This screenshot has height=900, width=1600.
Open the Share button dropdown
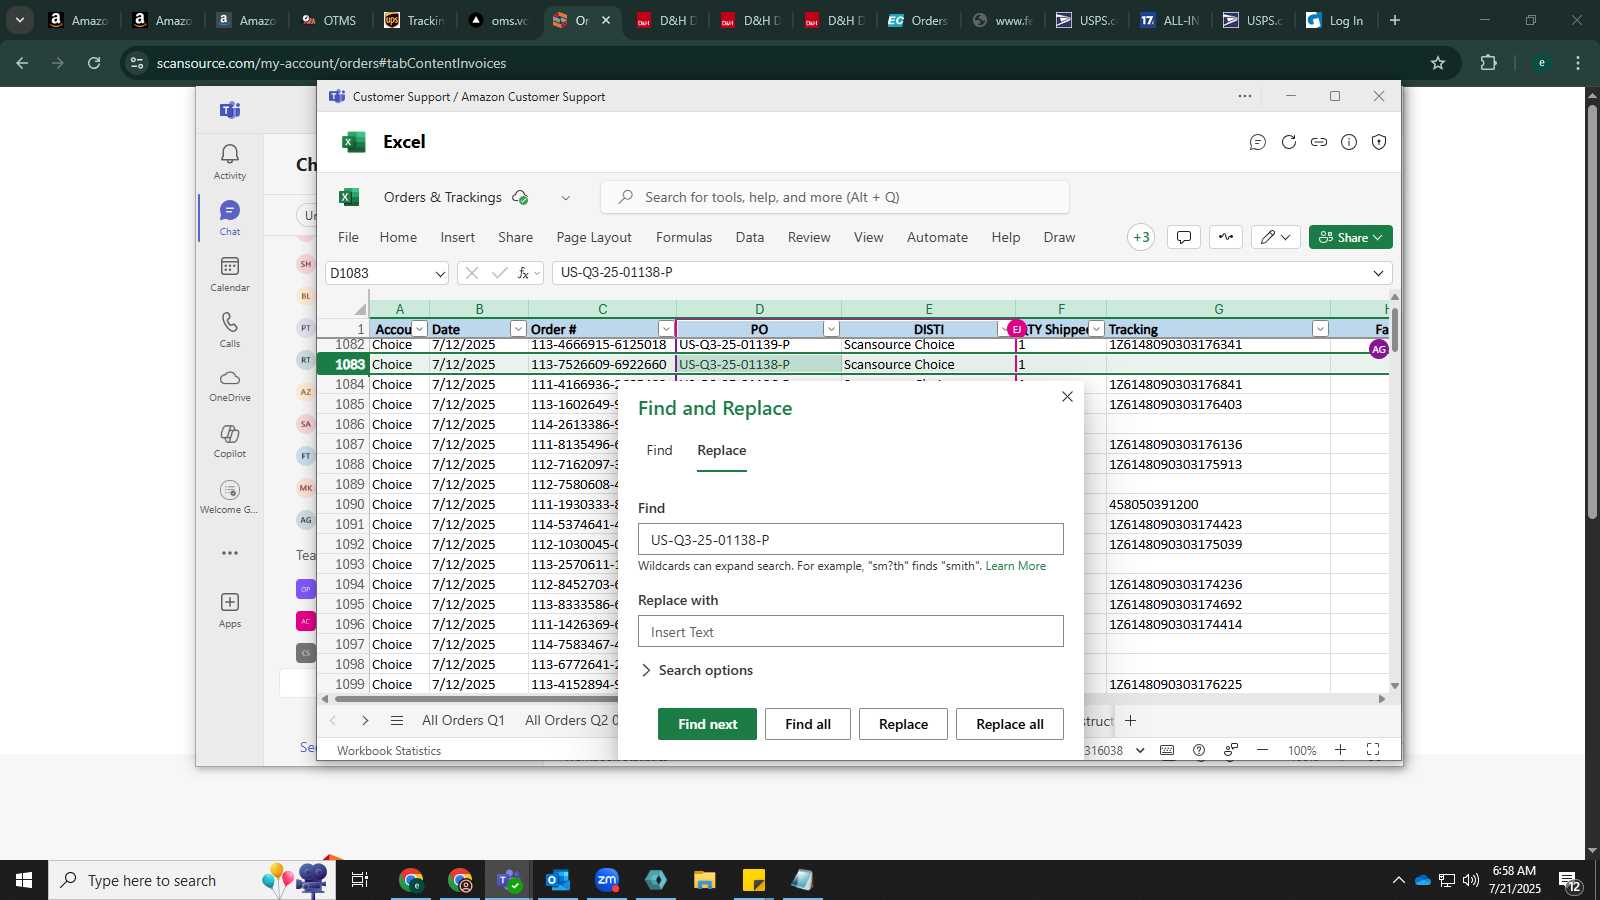[x=1378, y=237]
